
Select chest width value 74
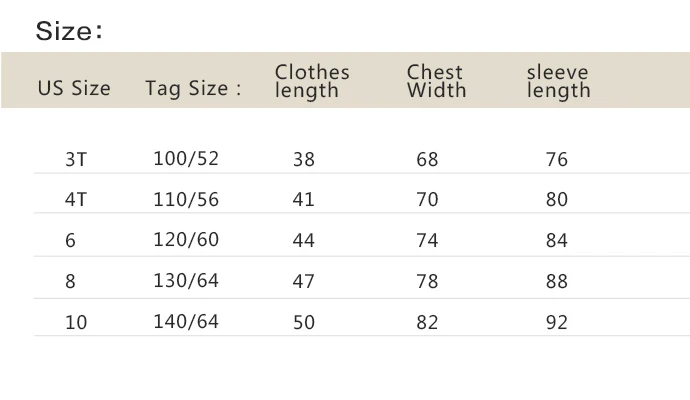(427, 240)
